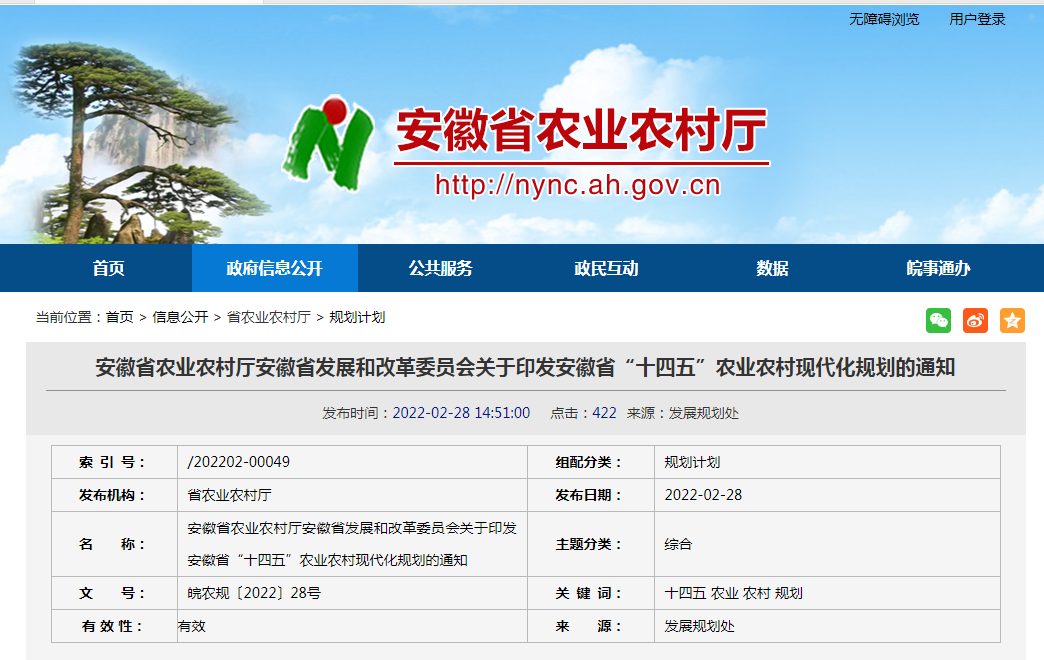
Task: Open the 首页 navigation tab
Action: (109, 268)
